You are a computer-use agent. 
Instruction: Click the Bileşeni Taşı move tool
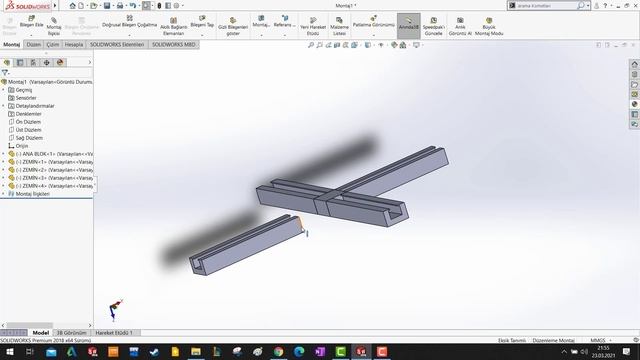click(x=202, y=22)
